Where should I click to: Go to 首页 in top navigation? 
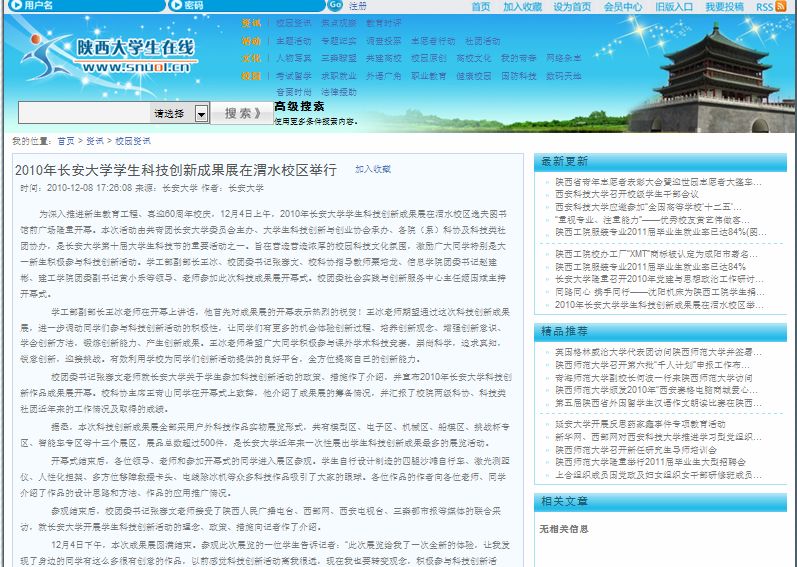pyautogui.click(x=481, y=7)
